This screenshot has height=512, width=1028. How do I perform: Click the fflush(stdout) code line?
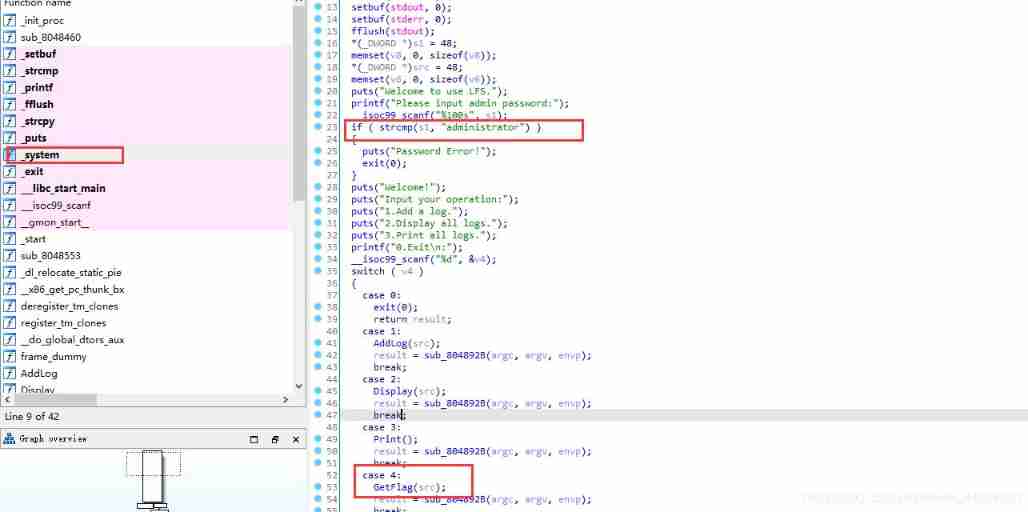pyautogui.click(x=393, y=31)
